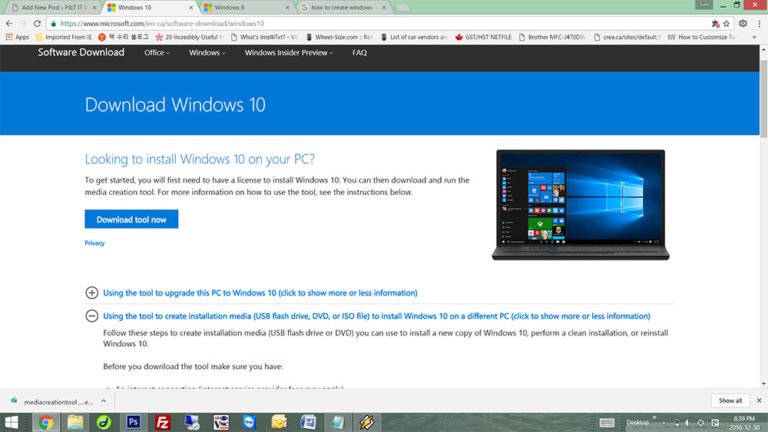Open the 'Using the tool to upgrade this PC' link

click(260, 293)
